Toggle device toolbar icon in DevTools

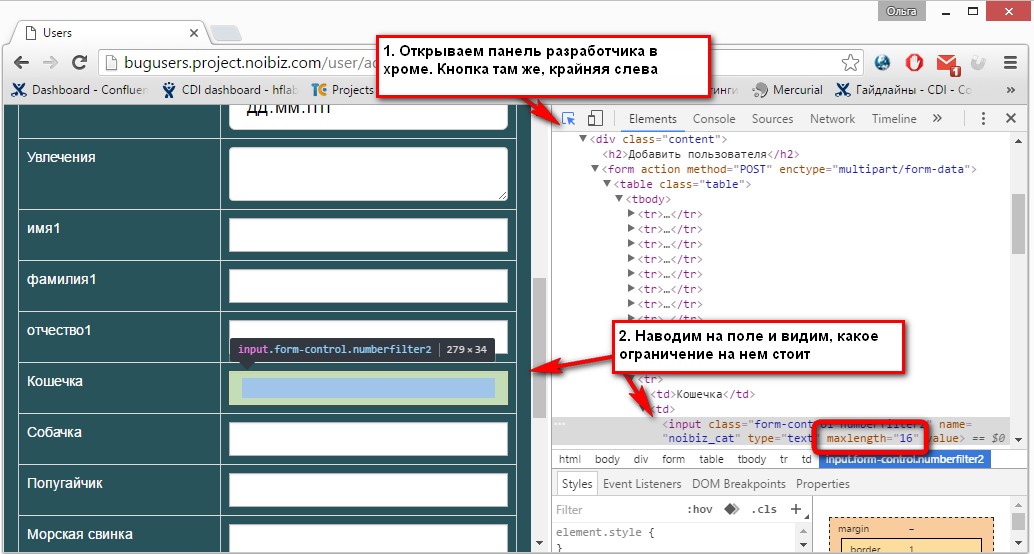pyautogui.click(x=595, y=119)
